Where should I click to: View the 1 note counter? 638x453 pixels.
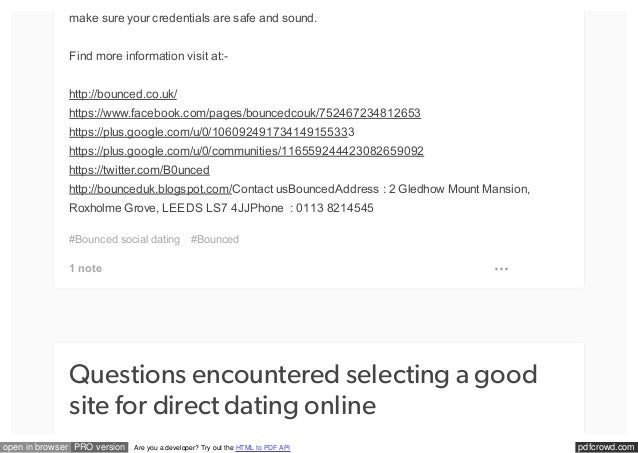point(85,269)
